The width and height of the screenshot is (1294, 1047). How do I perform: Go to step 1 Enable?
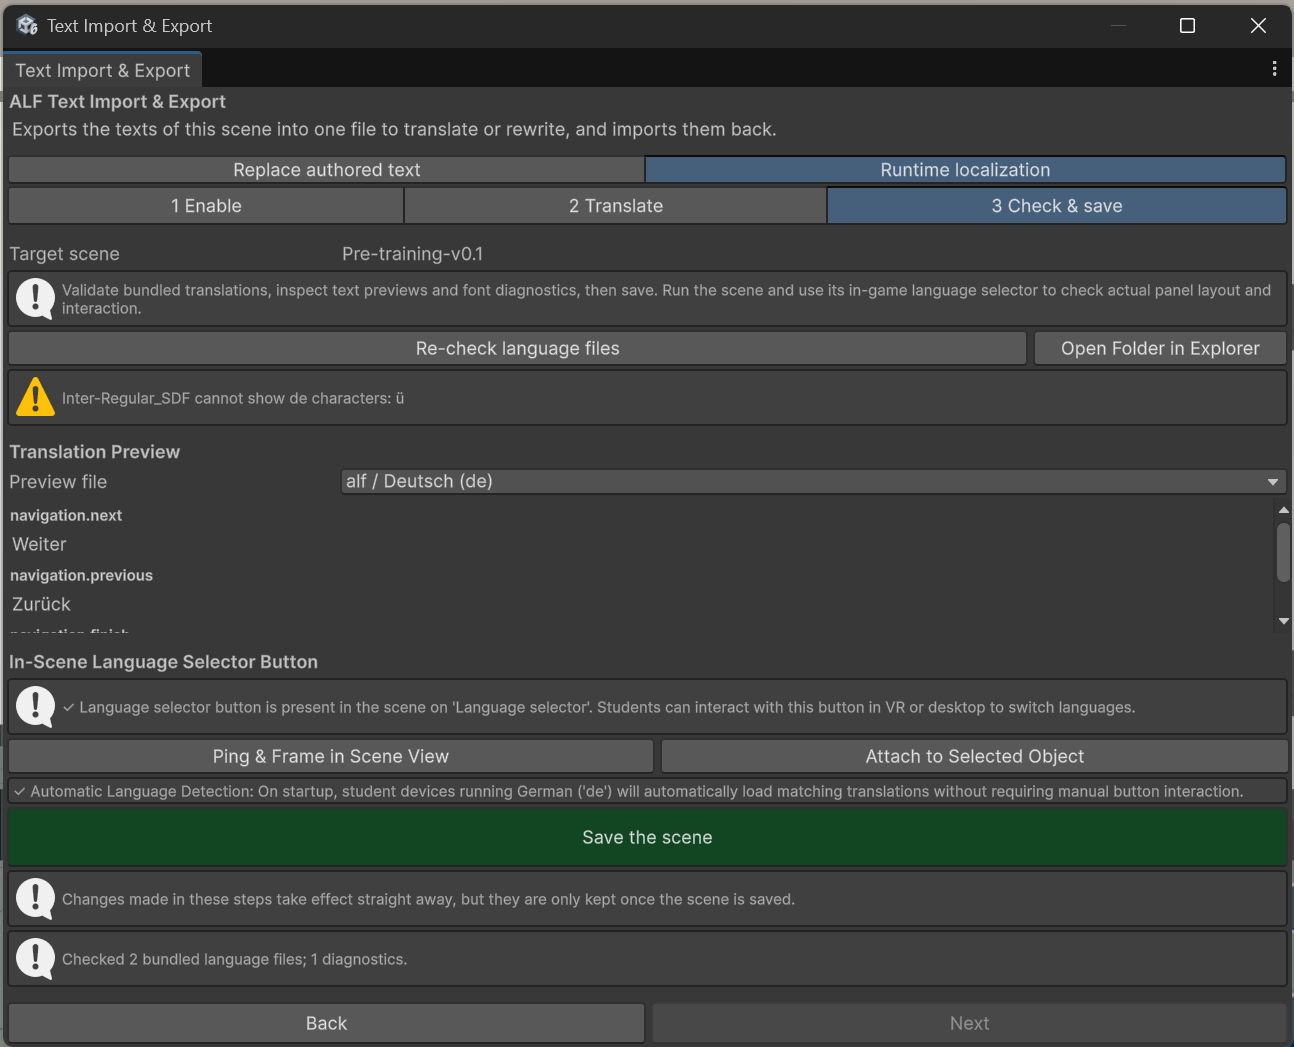[x=206, y=206]
